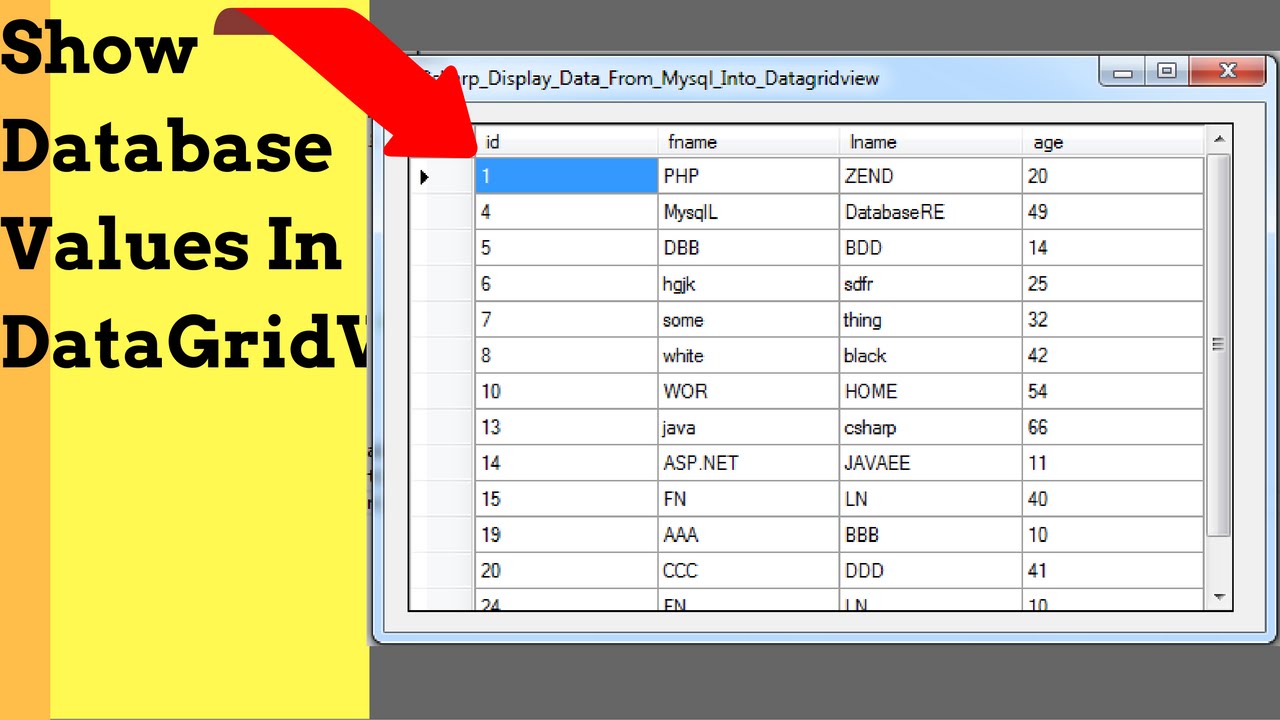Image resolution: width=1280 pixels, height=720 pixels.
Task: Select the id cell 19
Action: coord(566,535)
